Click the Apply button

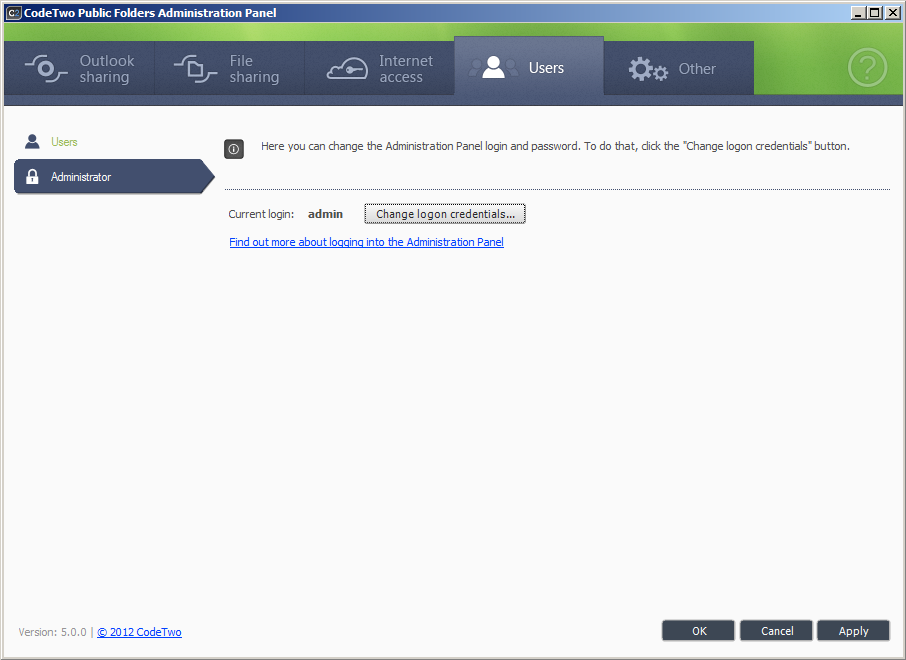click(x=853, y=631)
